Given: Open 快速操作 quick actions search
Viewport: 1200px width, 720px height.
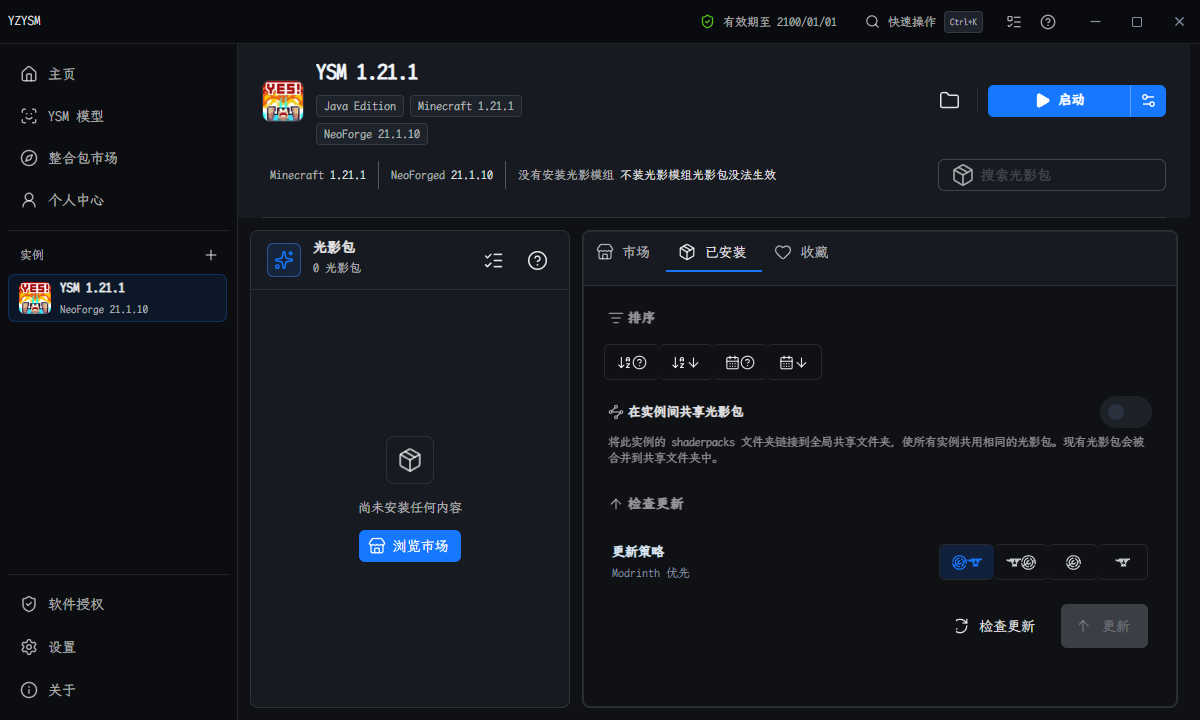Looking at the screenshot, I should [923, 22].
